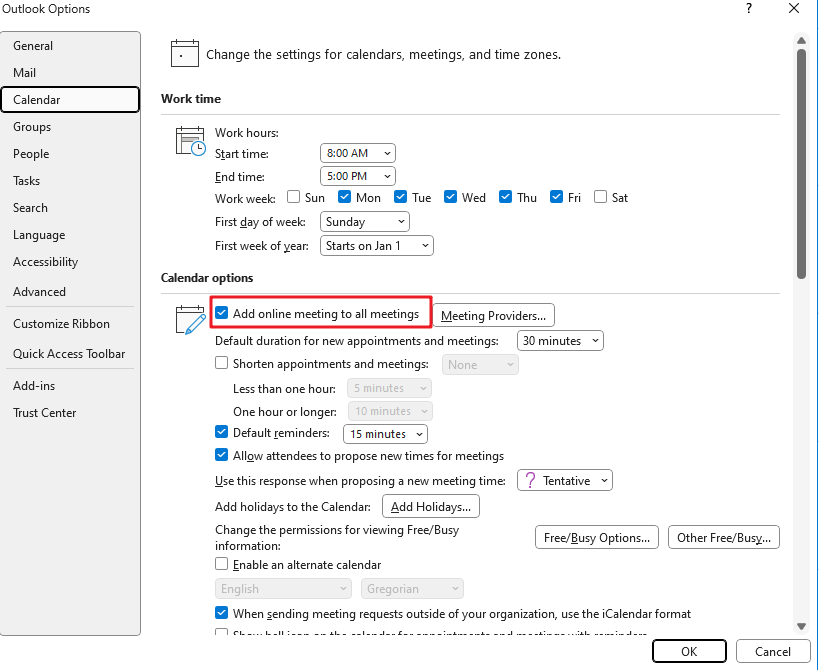Open the Customize Ribbon category
The image size is (819, 670).
coord(70,324)
